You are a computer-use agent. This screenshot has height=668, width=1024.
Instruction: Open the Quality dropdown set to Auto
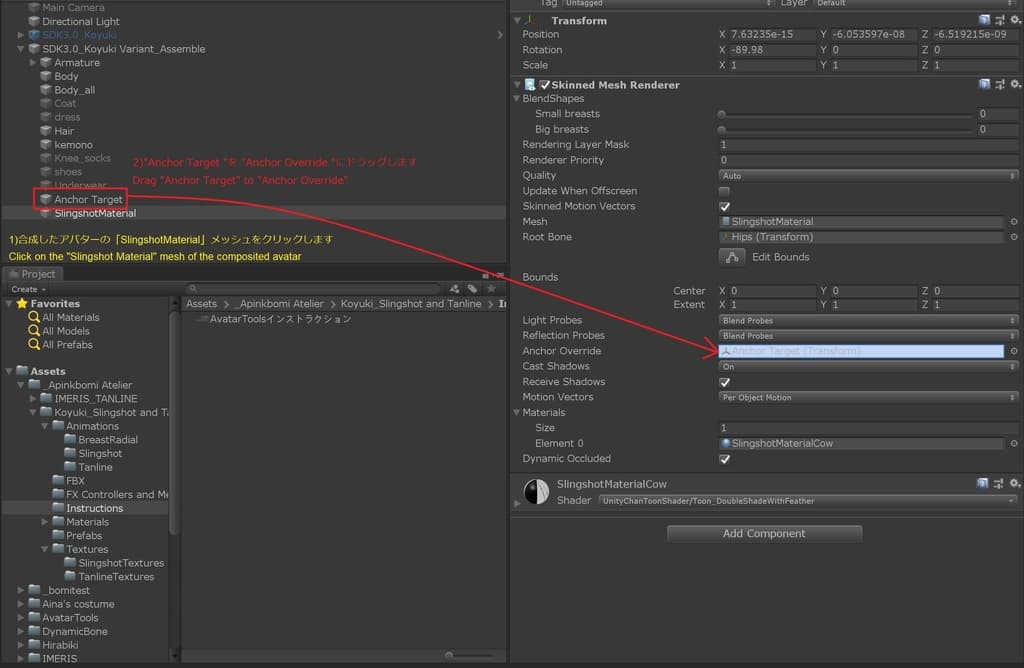tap(868, 176)
